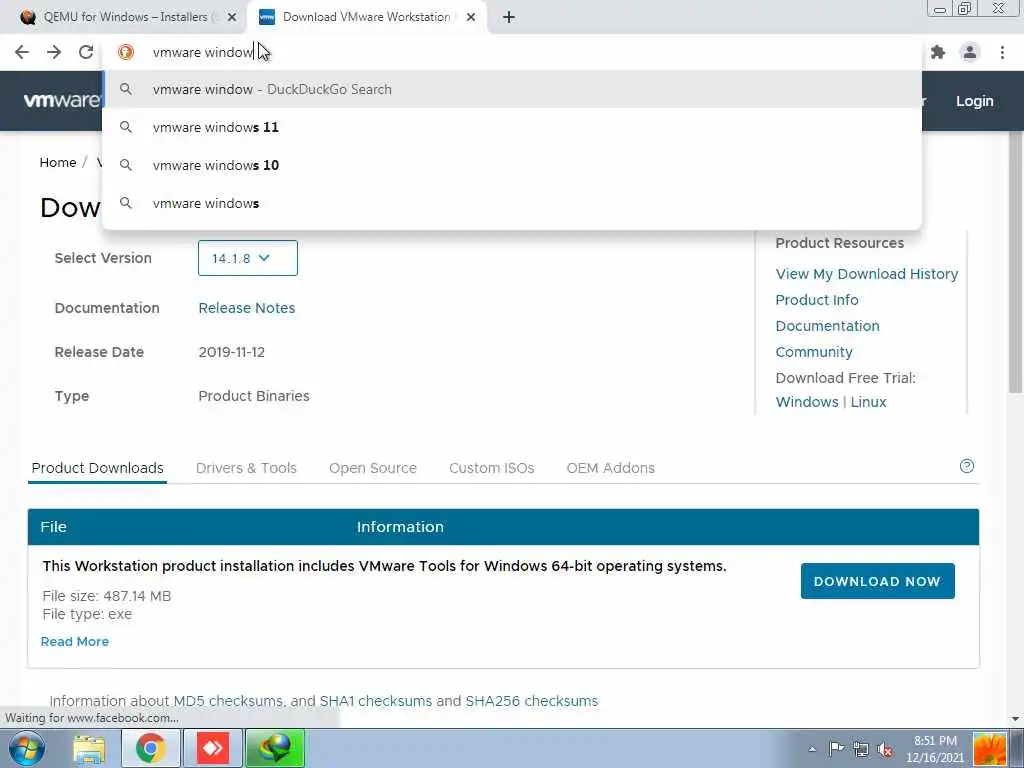Click the page vertical scrollbar thumb
Image resolution: width=1024 pixels, height=768 pixels.
pos(1015,261)
